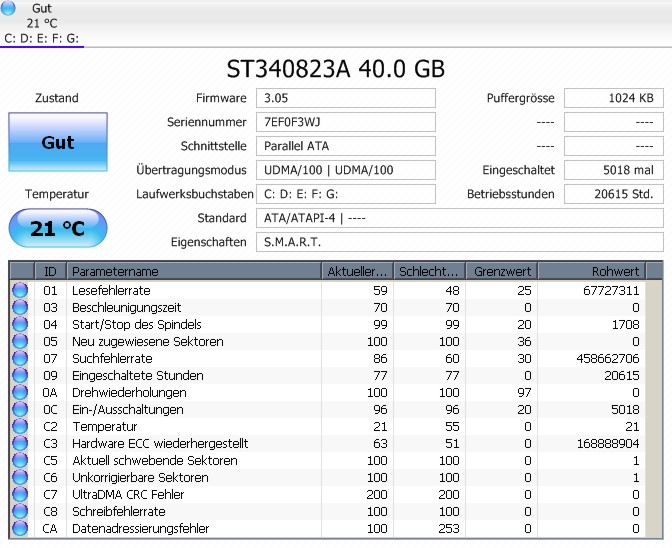Screen dimensions: 672x548
Task: Click the status orb beside Schreibfehlerrate
Action: 20,512
